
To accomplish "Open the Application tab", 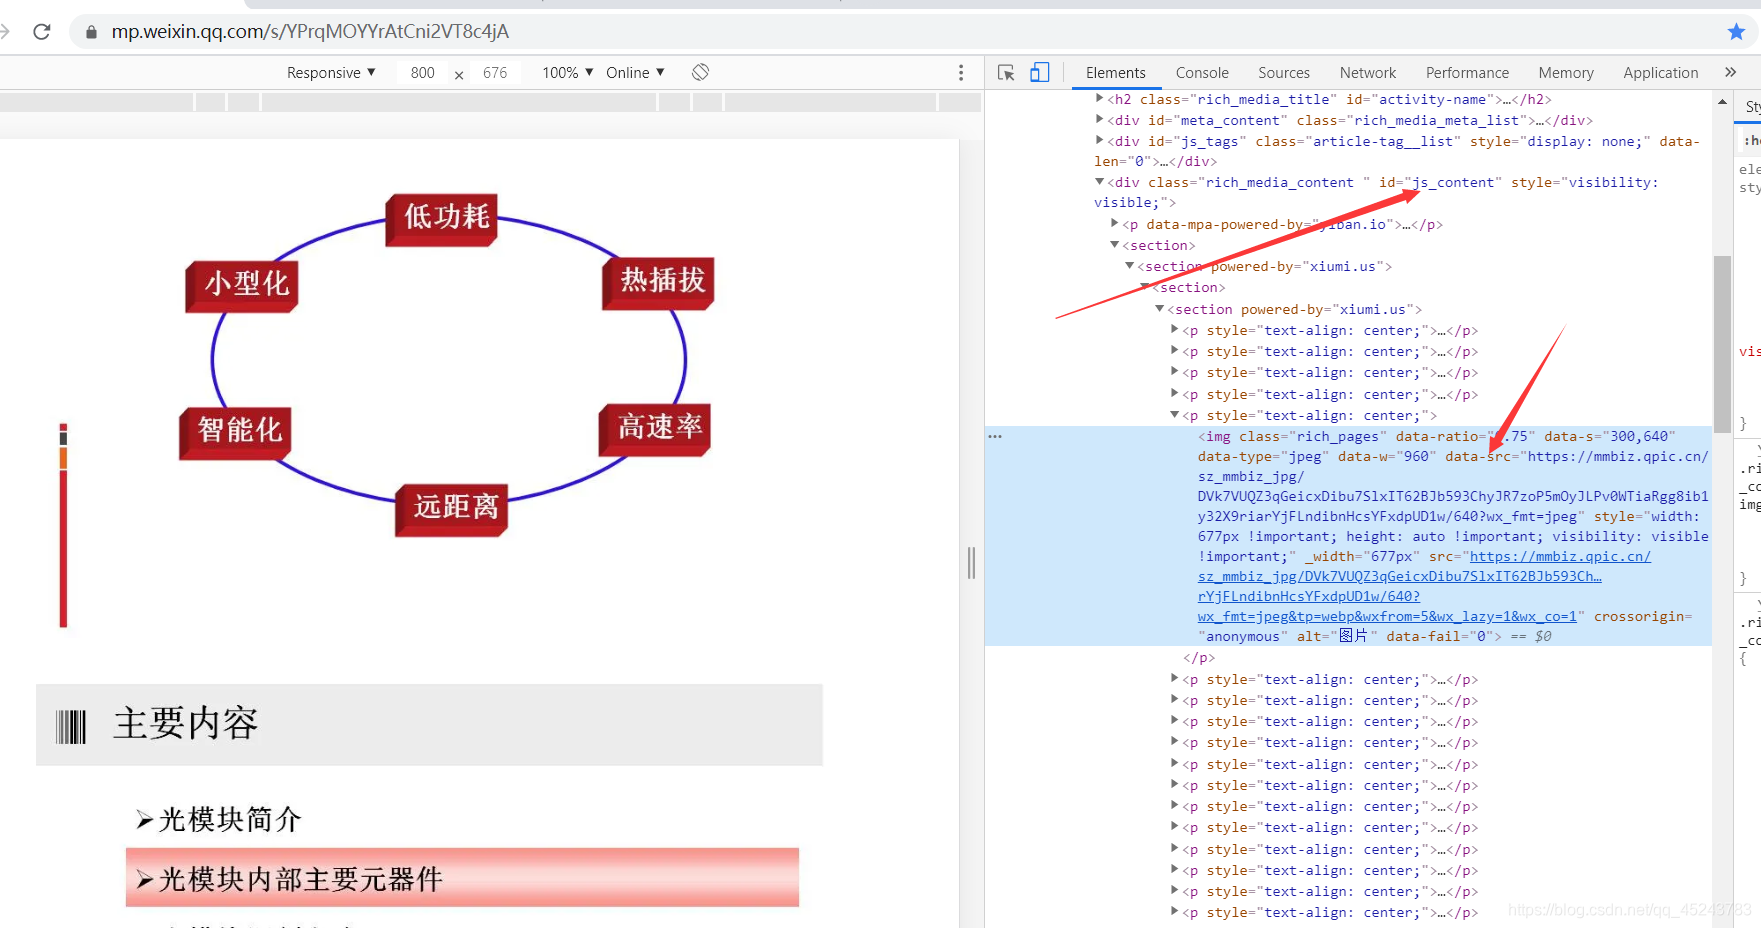I will pos(1661,72).
